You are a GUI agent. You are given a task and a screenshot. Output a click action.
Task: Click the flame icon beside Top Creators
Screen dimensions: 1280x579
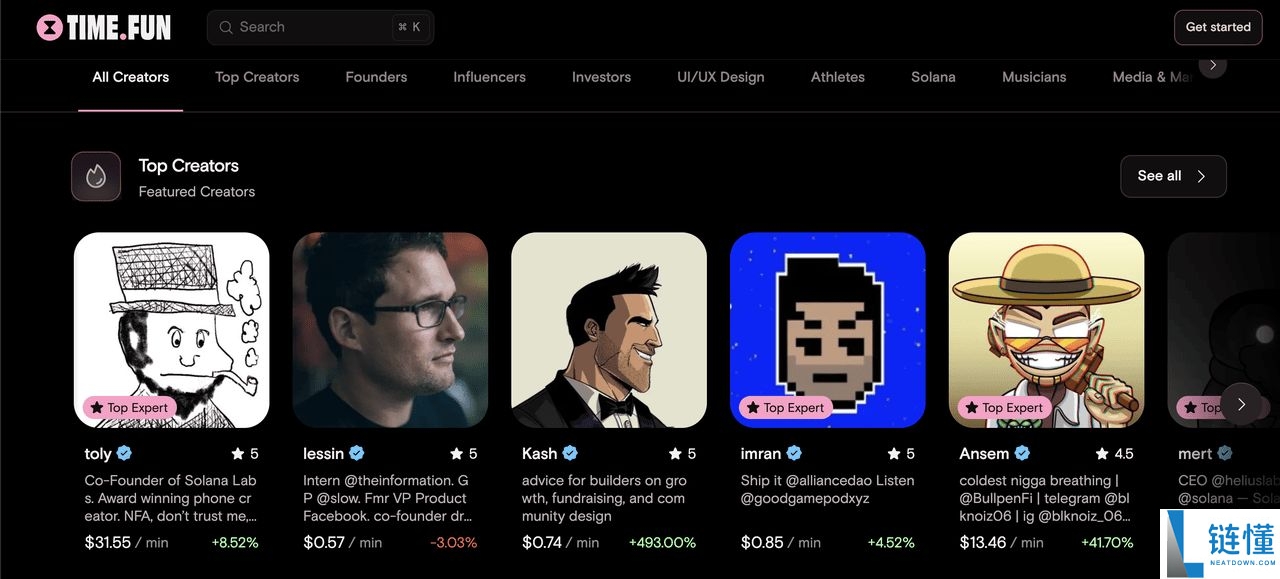(x=96, y=177)
